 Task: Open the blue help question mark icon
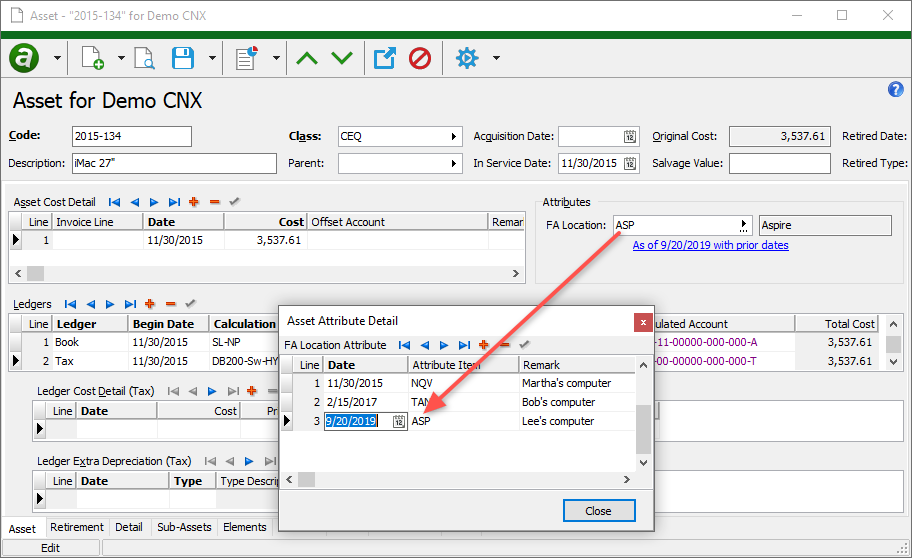point(895,90)
